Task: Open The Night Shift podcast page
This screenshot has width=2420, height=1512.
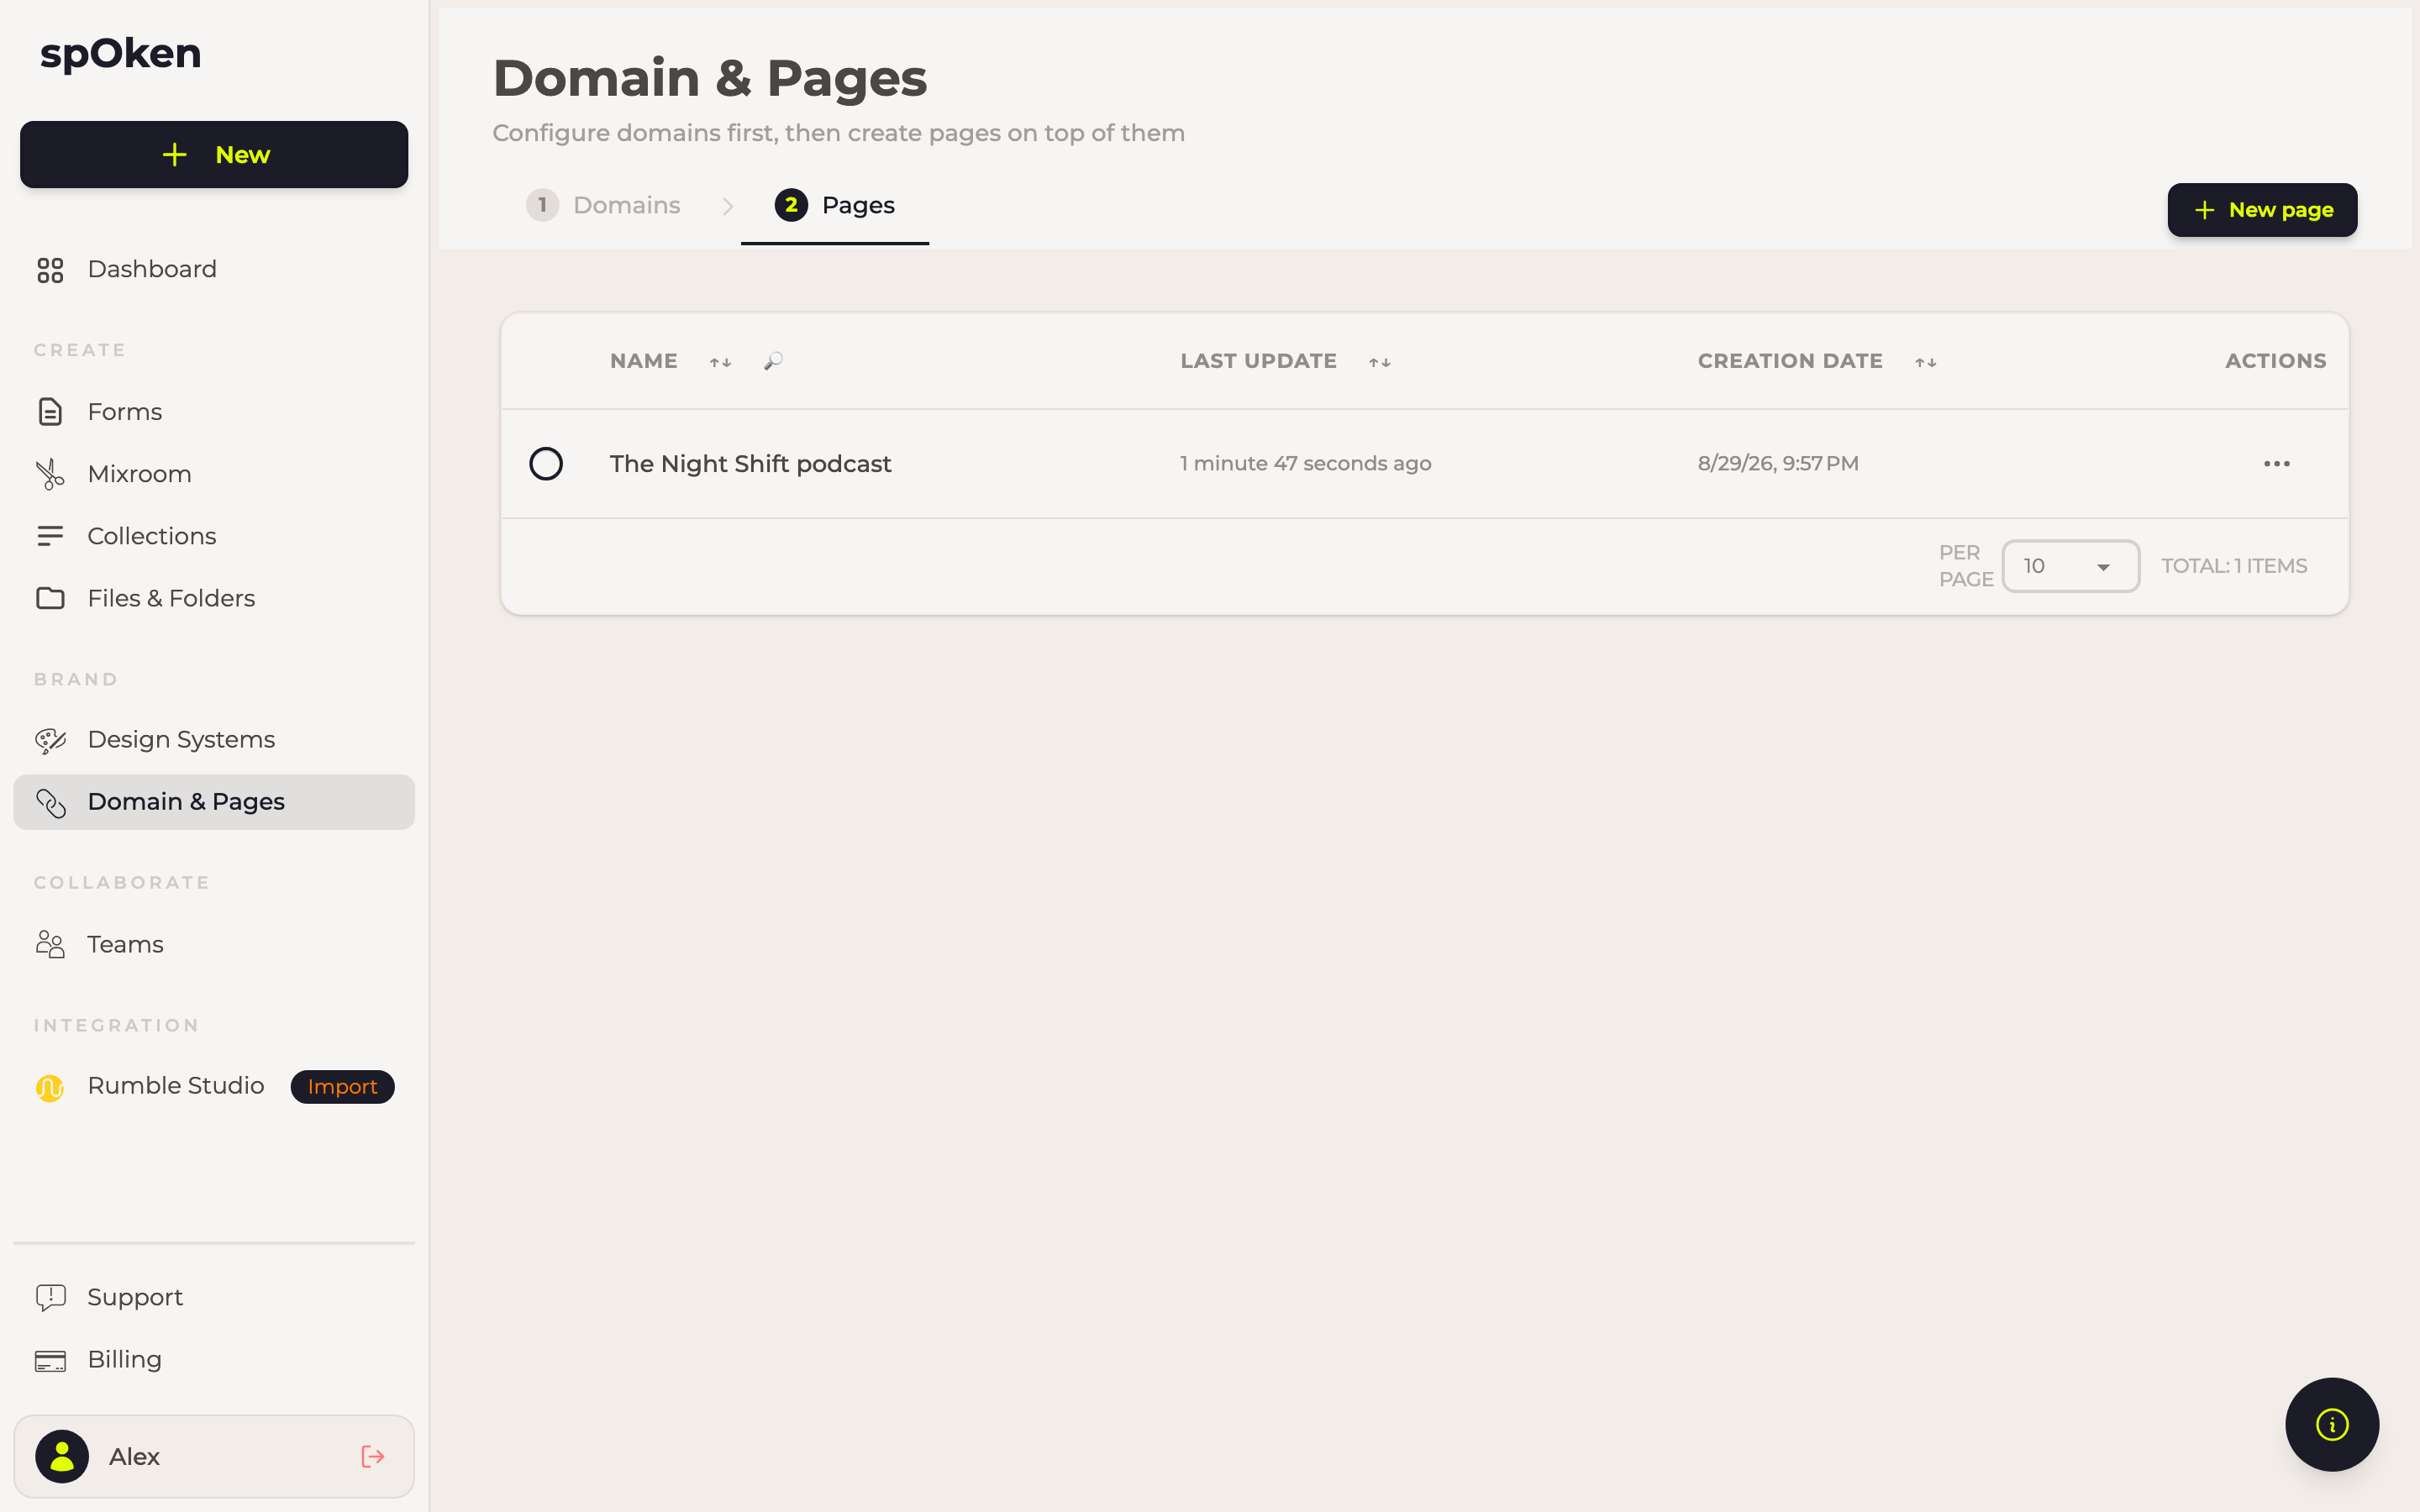Action: click(x=750, y=464)
